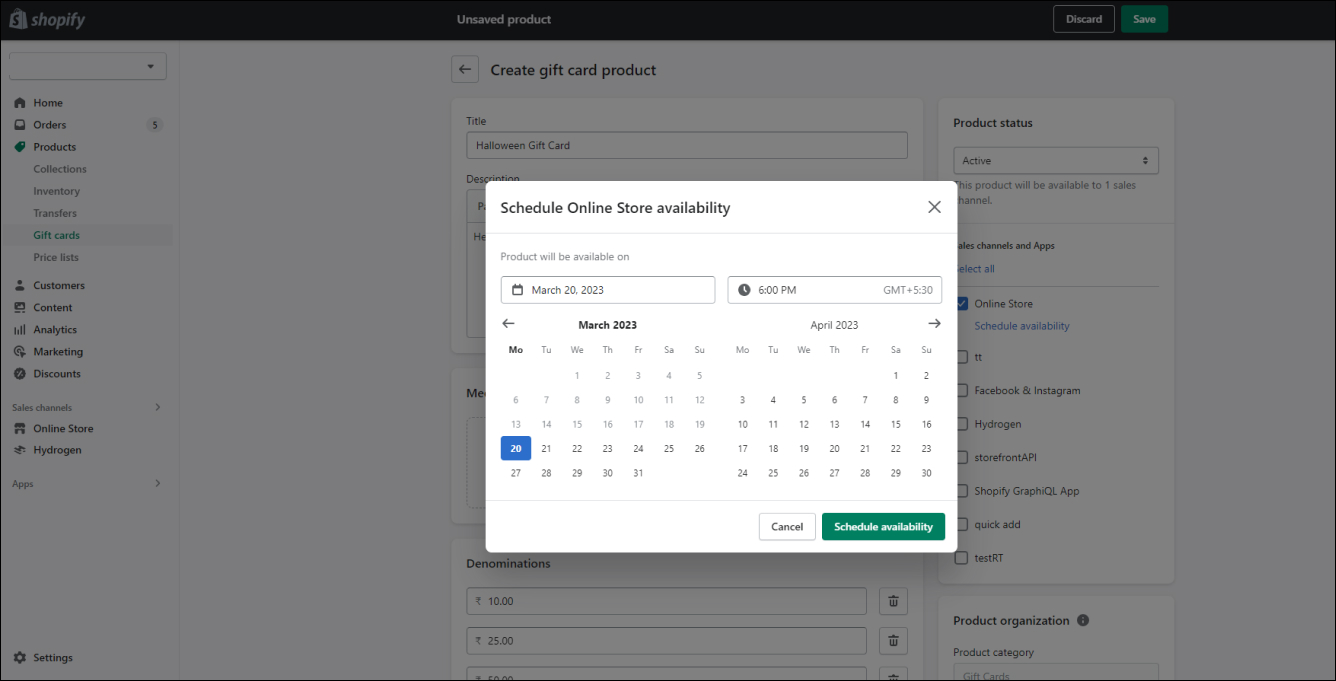Screen dimensions: 1336x681
Task: Select March 25 in the calendar
Action: click(669, 448)
